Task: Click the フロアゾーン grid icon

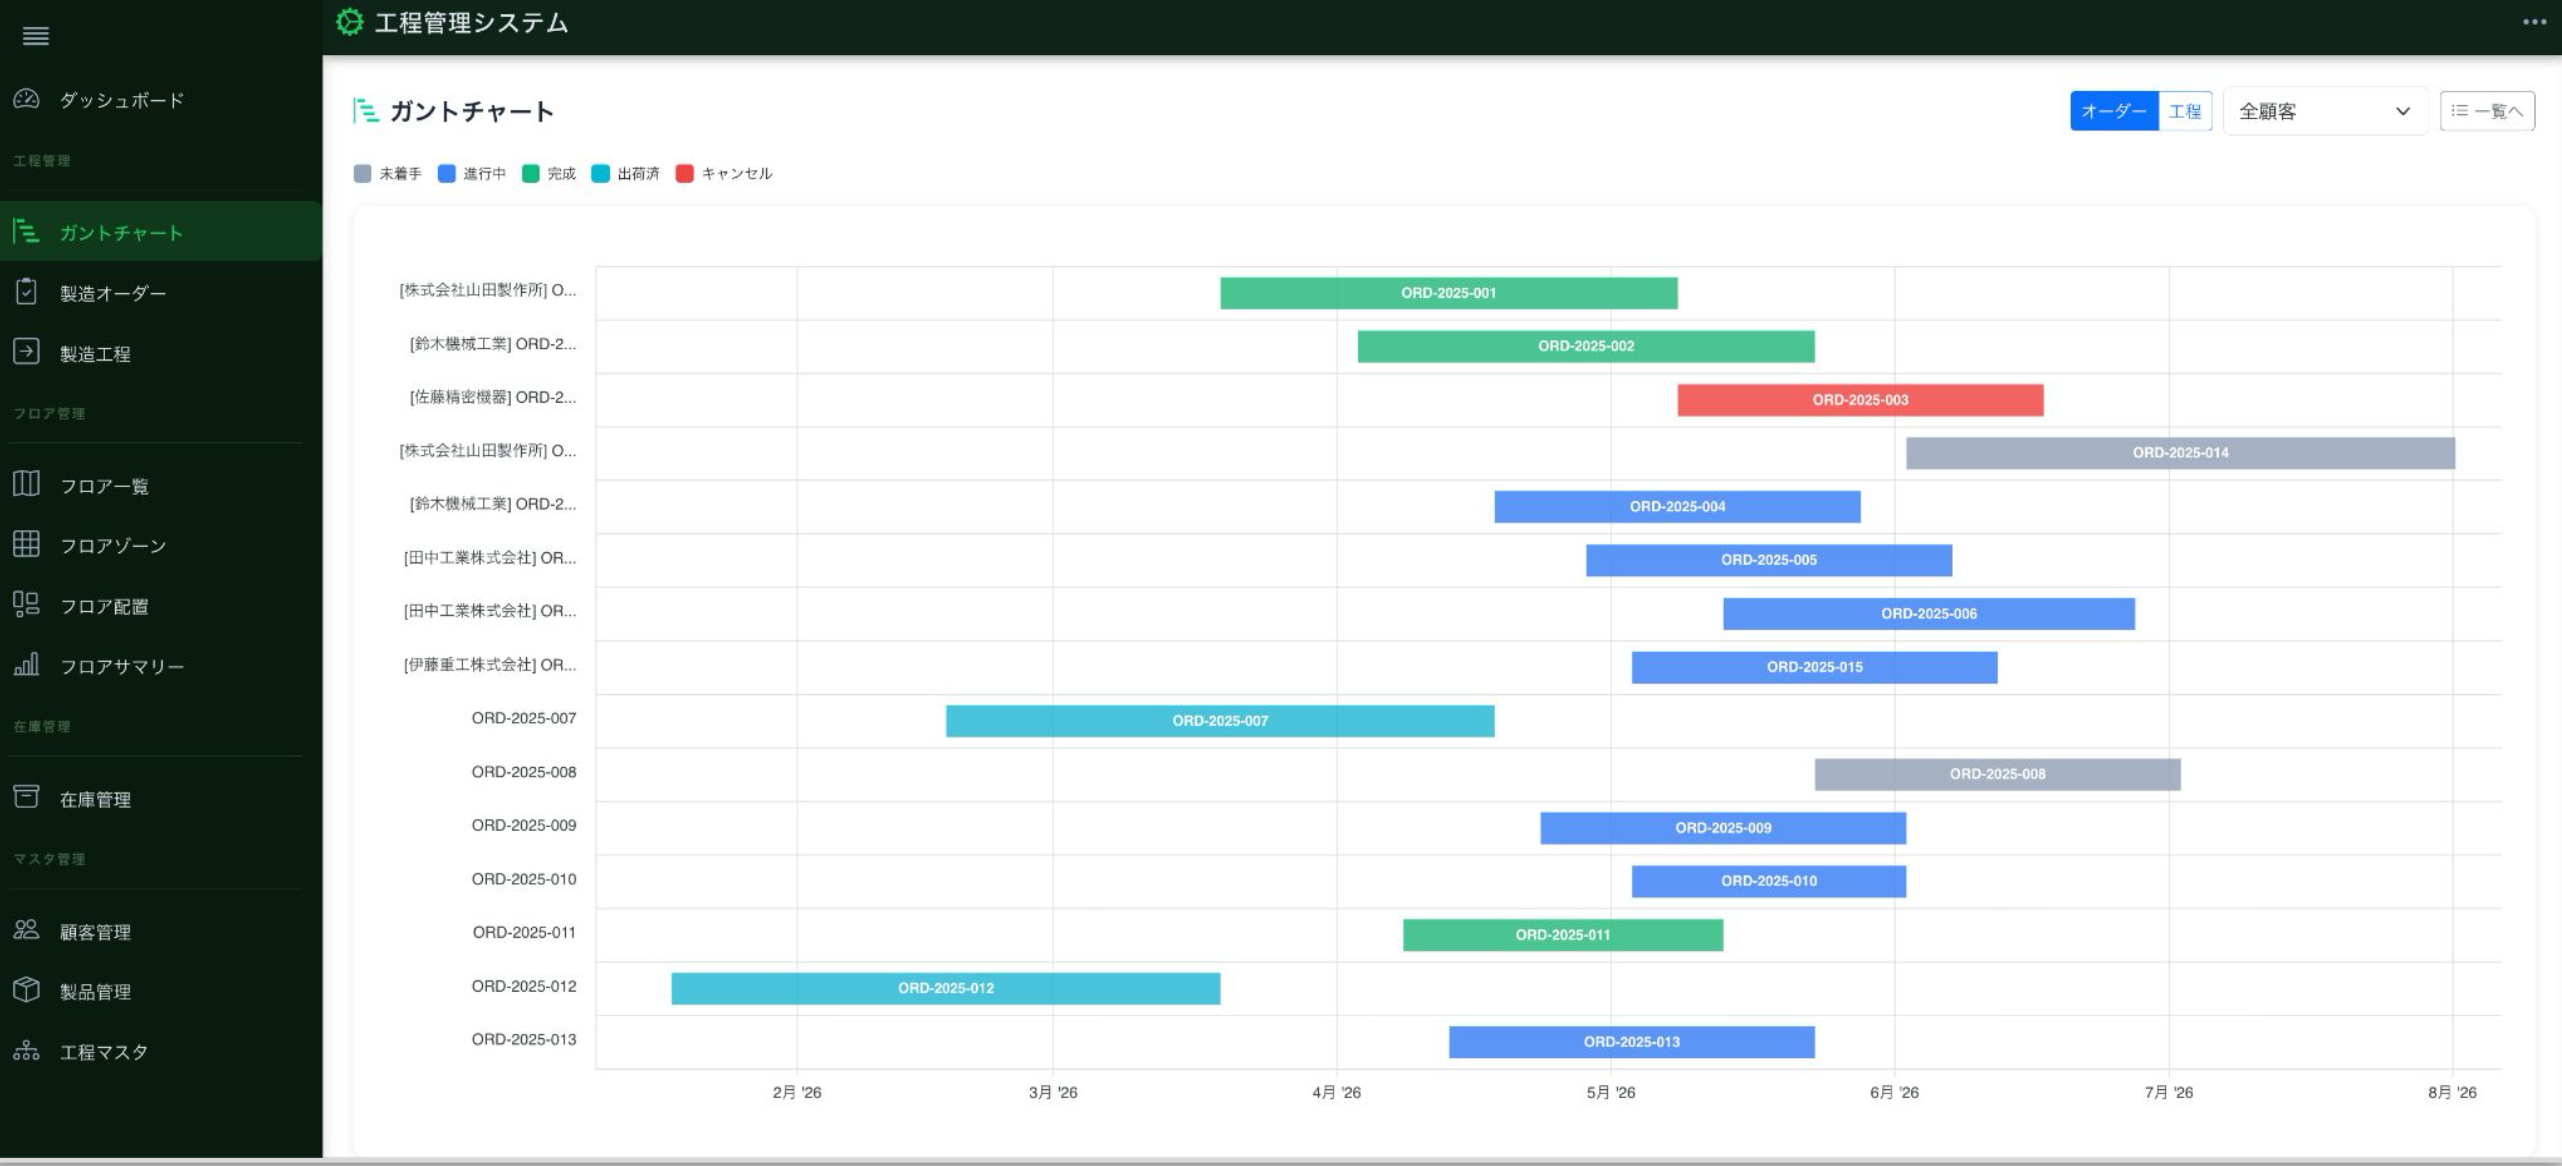Action: [26, 544]
